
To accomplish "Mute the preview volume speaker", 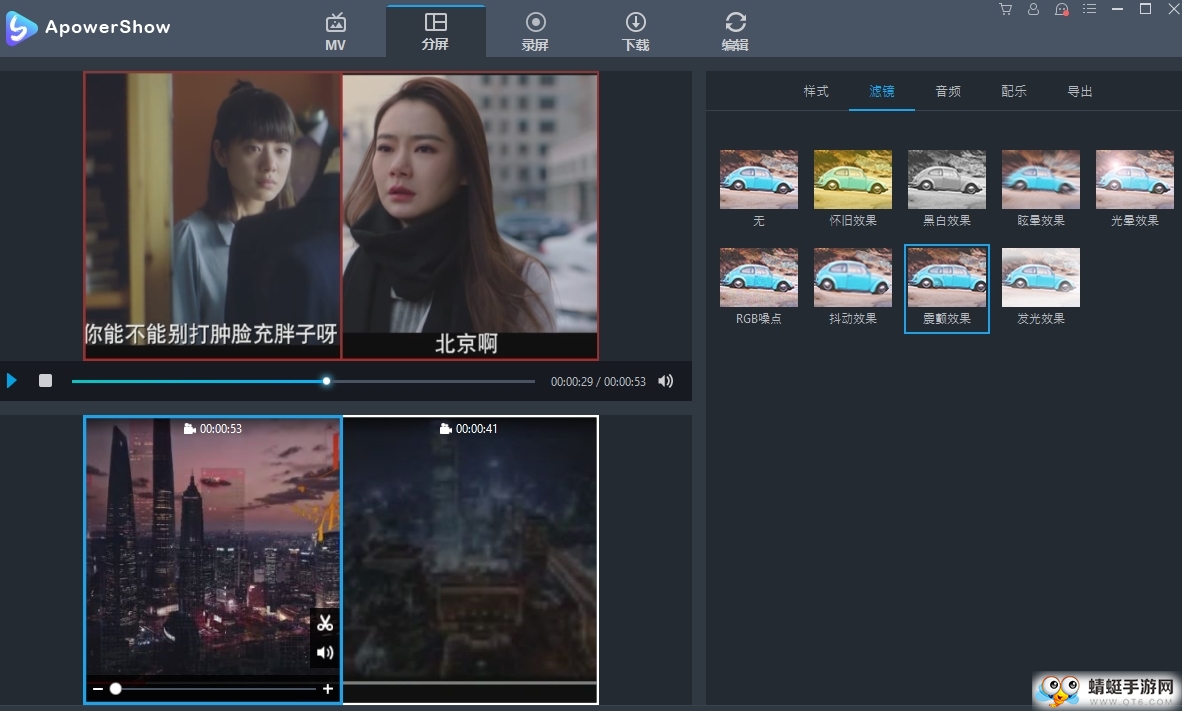I will 666,382.
